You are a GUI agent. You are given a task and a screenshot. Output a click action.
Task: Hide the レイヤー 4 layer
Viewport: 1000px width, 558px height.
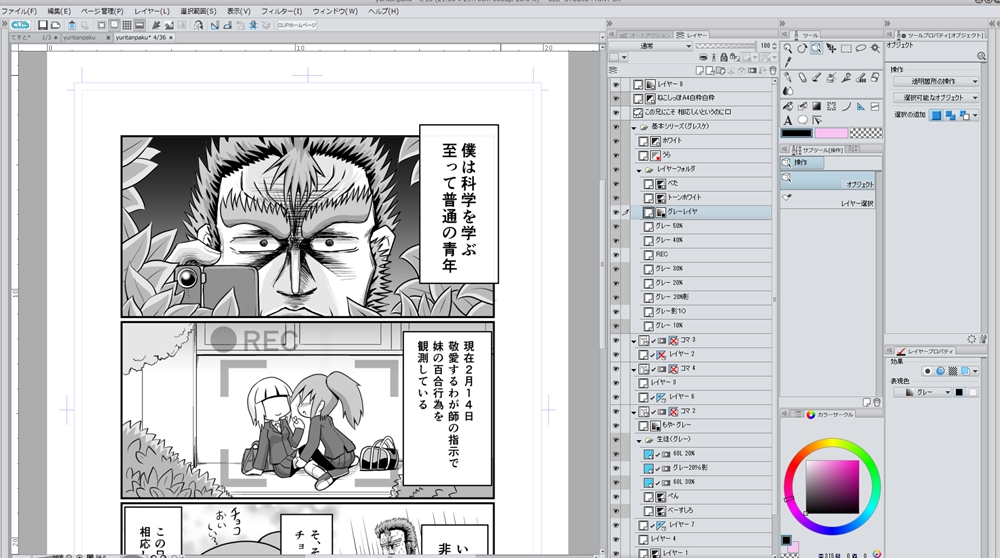[x=616, y=539]
